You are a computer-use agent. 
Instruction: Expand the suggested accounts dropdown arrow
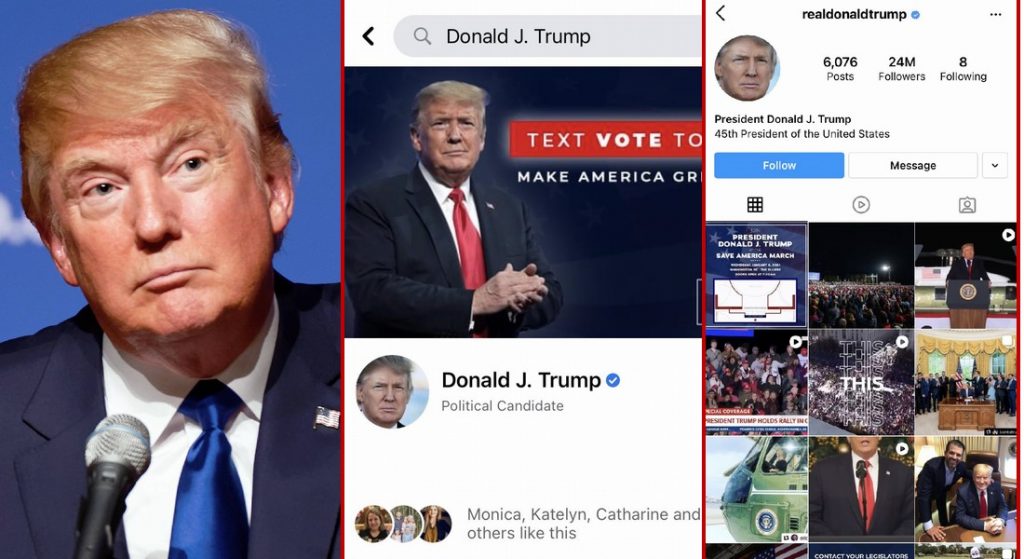(x=995, y=166)
